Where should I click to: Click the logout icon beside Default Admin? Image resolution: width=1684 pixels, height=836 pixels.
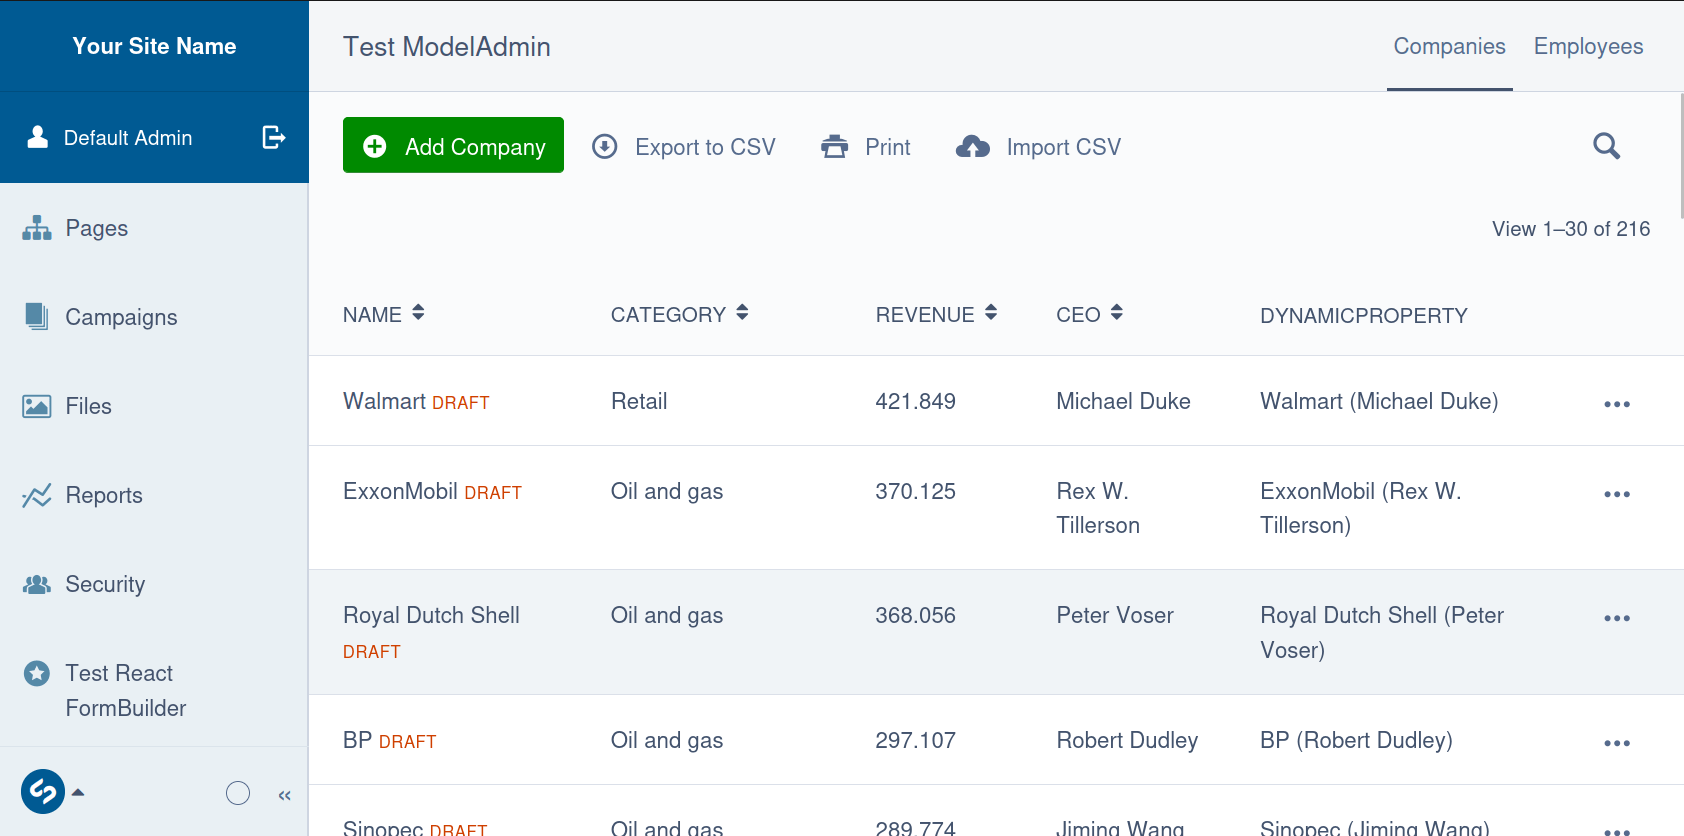coord(274,137)
